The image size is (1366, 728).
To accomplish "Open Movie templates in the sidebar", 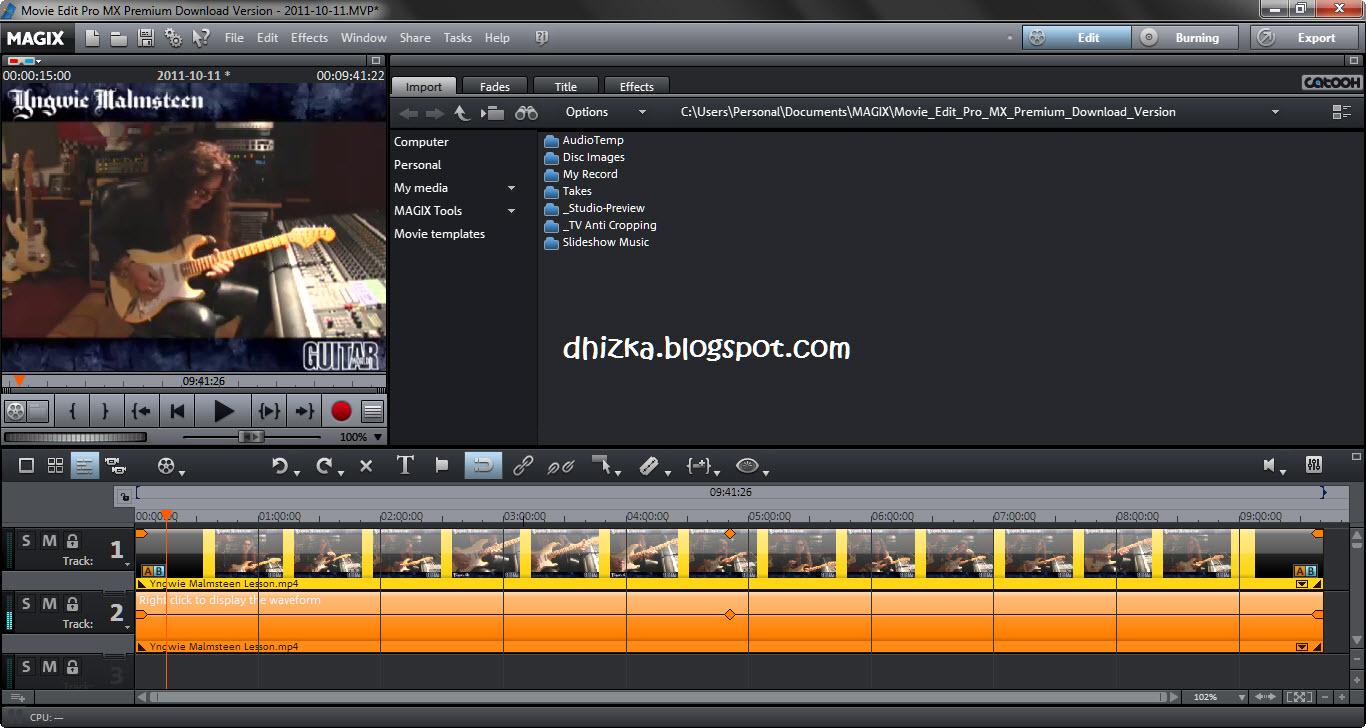I will point(439,234).
